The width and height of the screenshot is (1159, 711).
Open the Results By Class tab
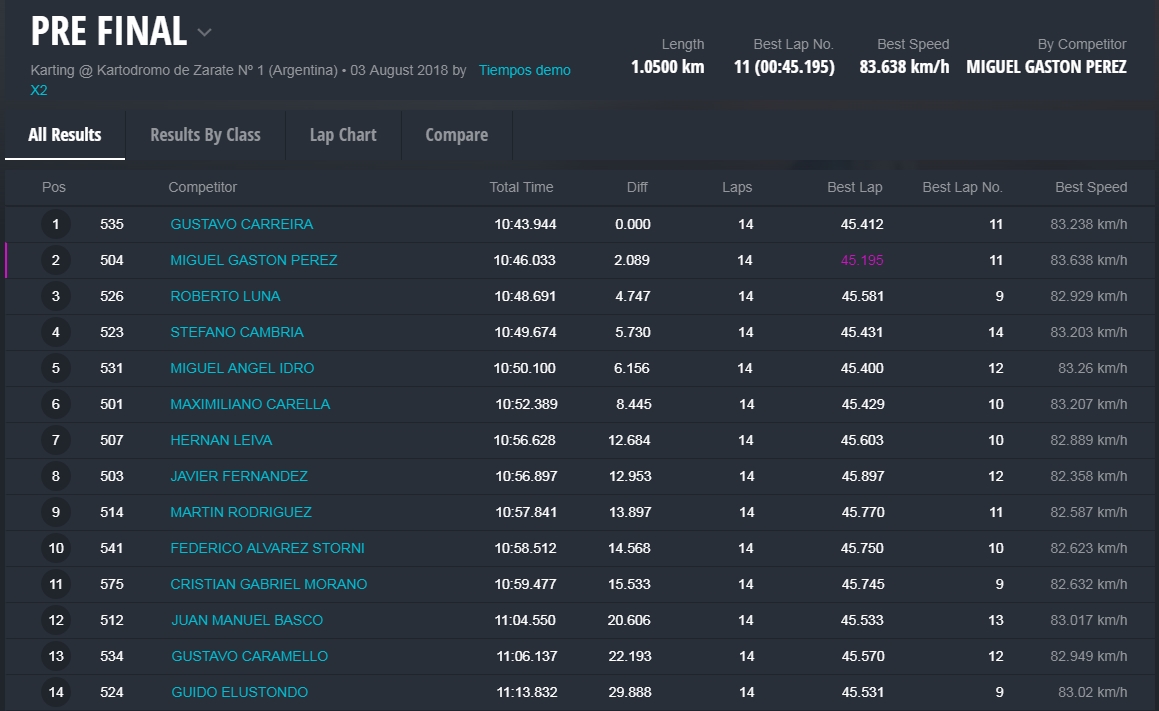(205, 135)
